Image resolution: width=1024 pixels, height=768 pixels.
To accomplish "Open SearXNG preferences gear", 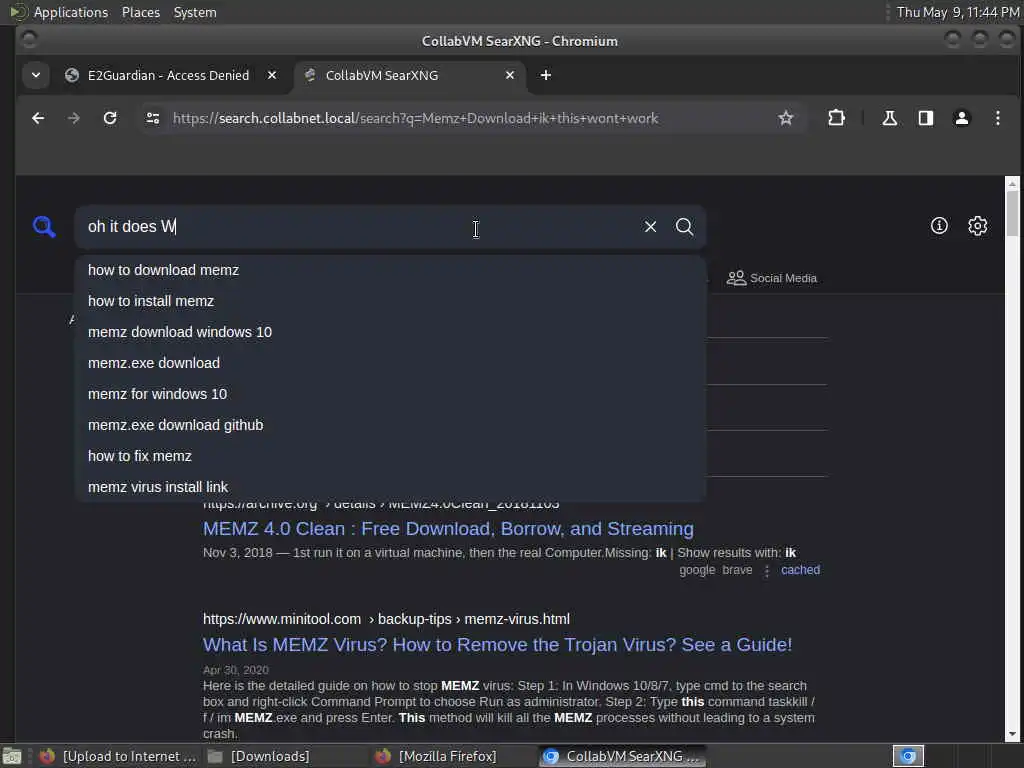I will 977,226.
